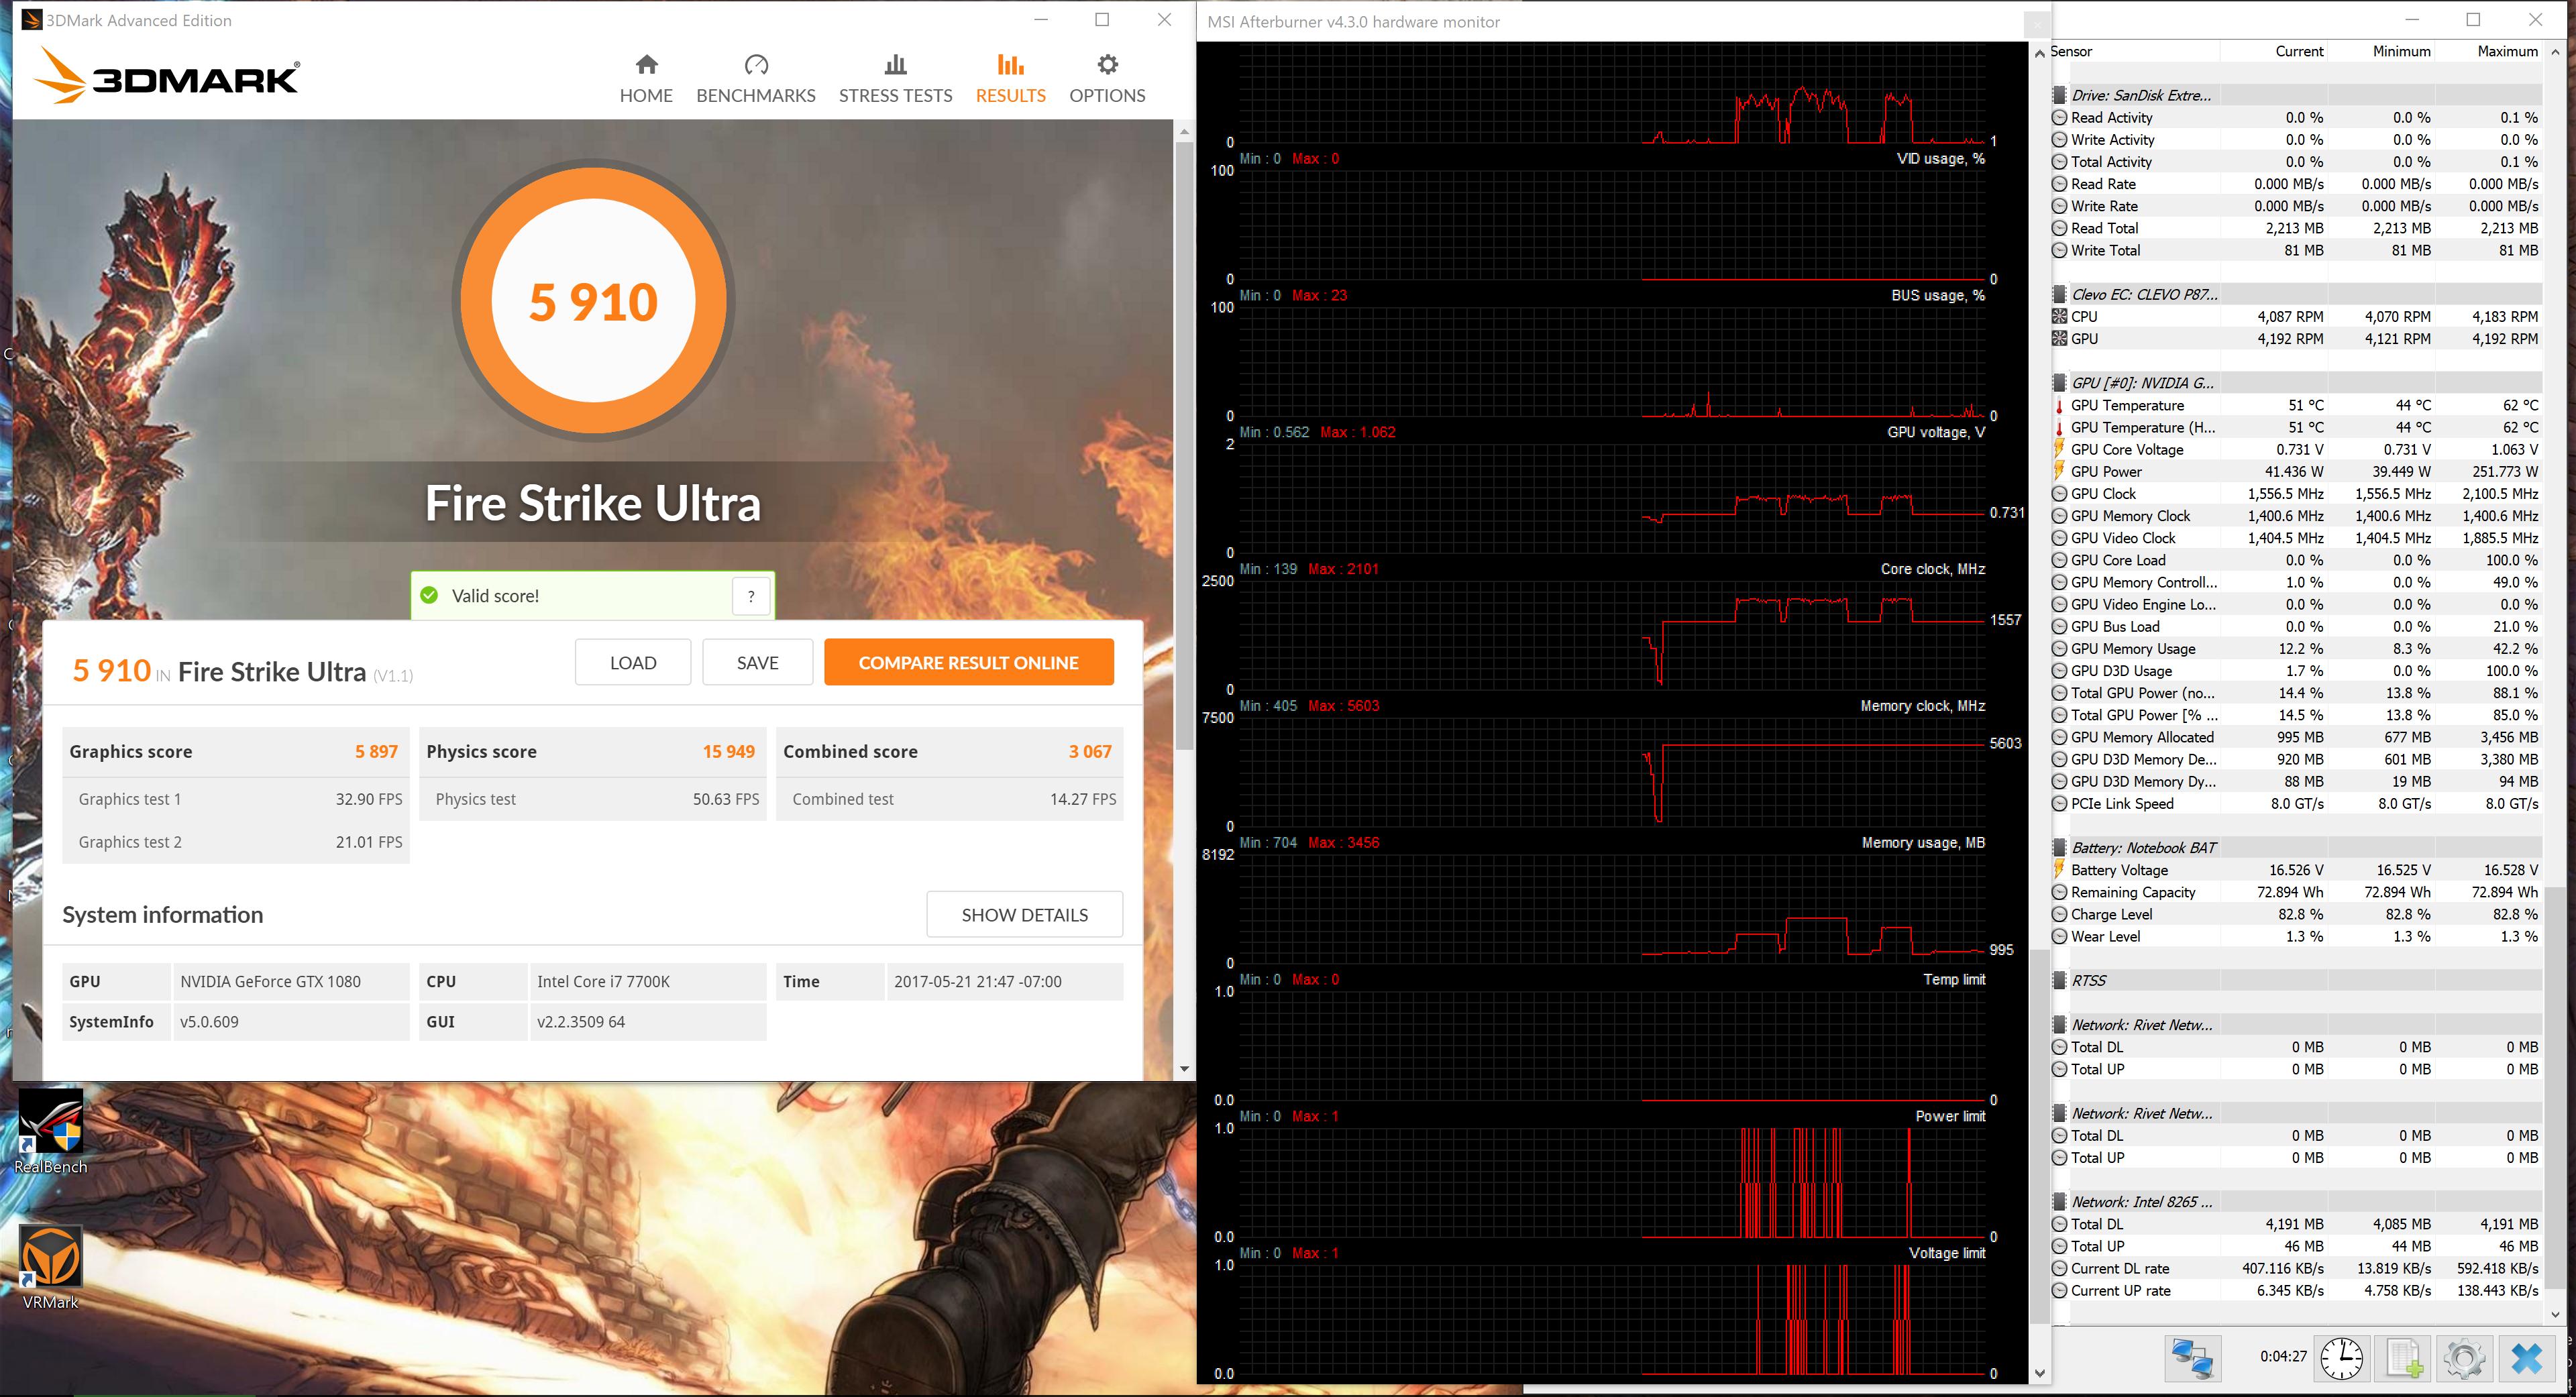Save the benchmark result via SAVE
2576x1397 pixels.
click(757, 663)
